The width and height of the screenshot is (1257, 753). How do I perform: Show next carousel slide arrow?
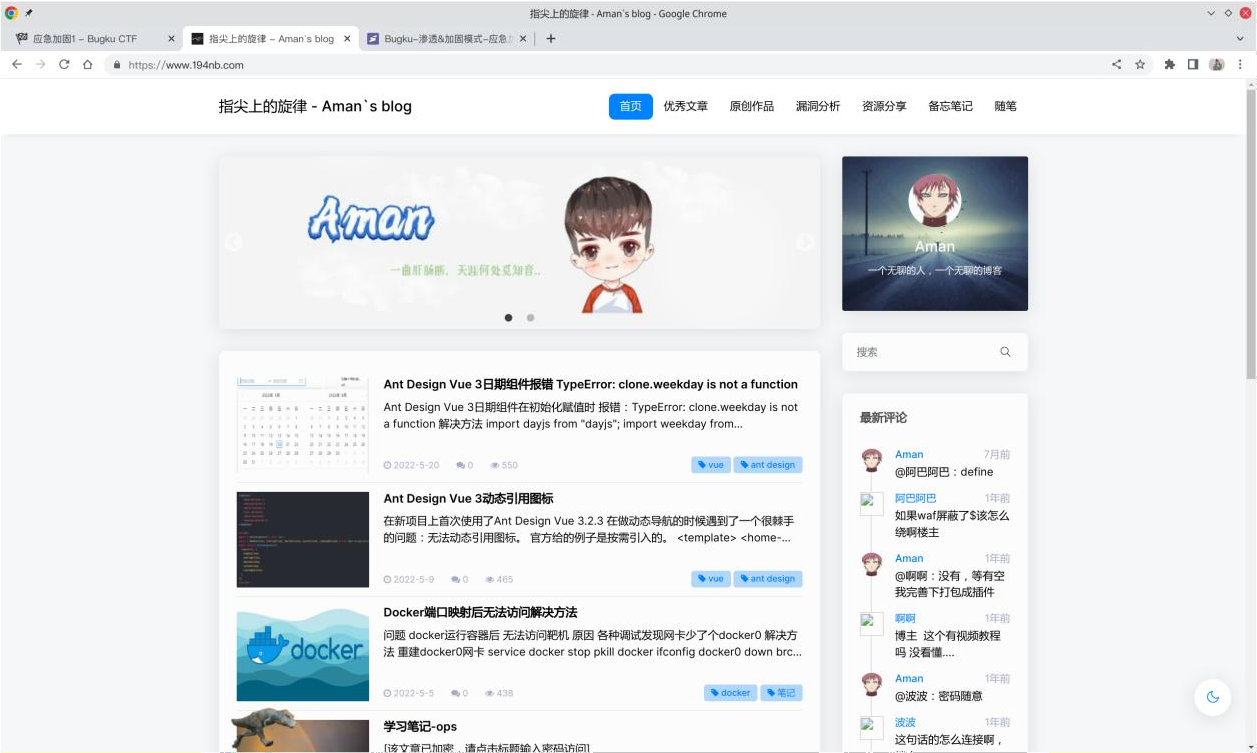(805, 242)
